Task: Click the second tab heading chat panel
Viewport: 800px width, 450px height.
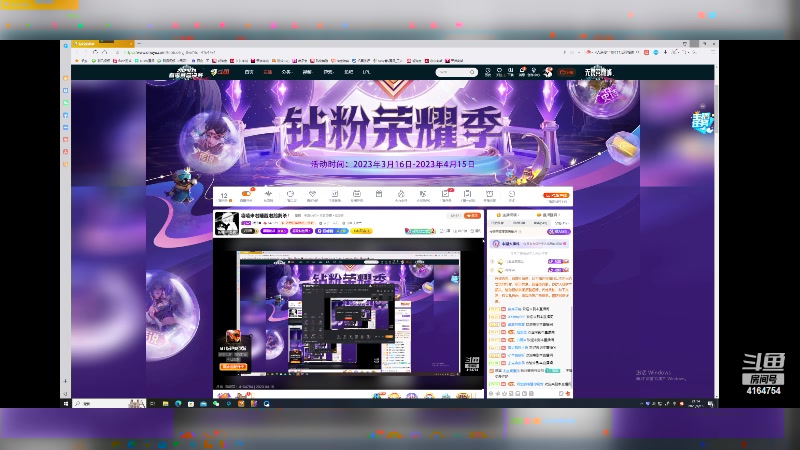Action: (548, 215)
